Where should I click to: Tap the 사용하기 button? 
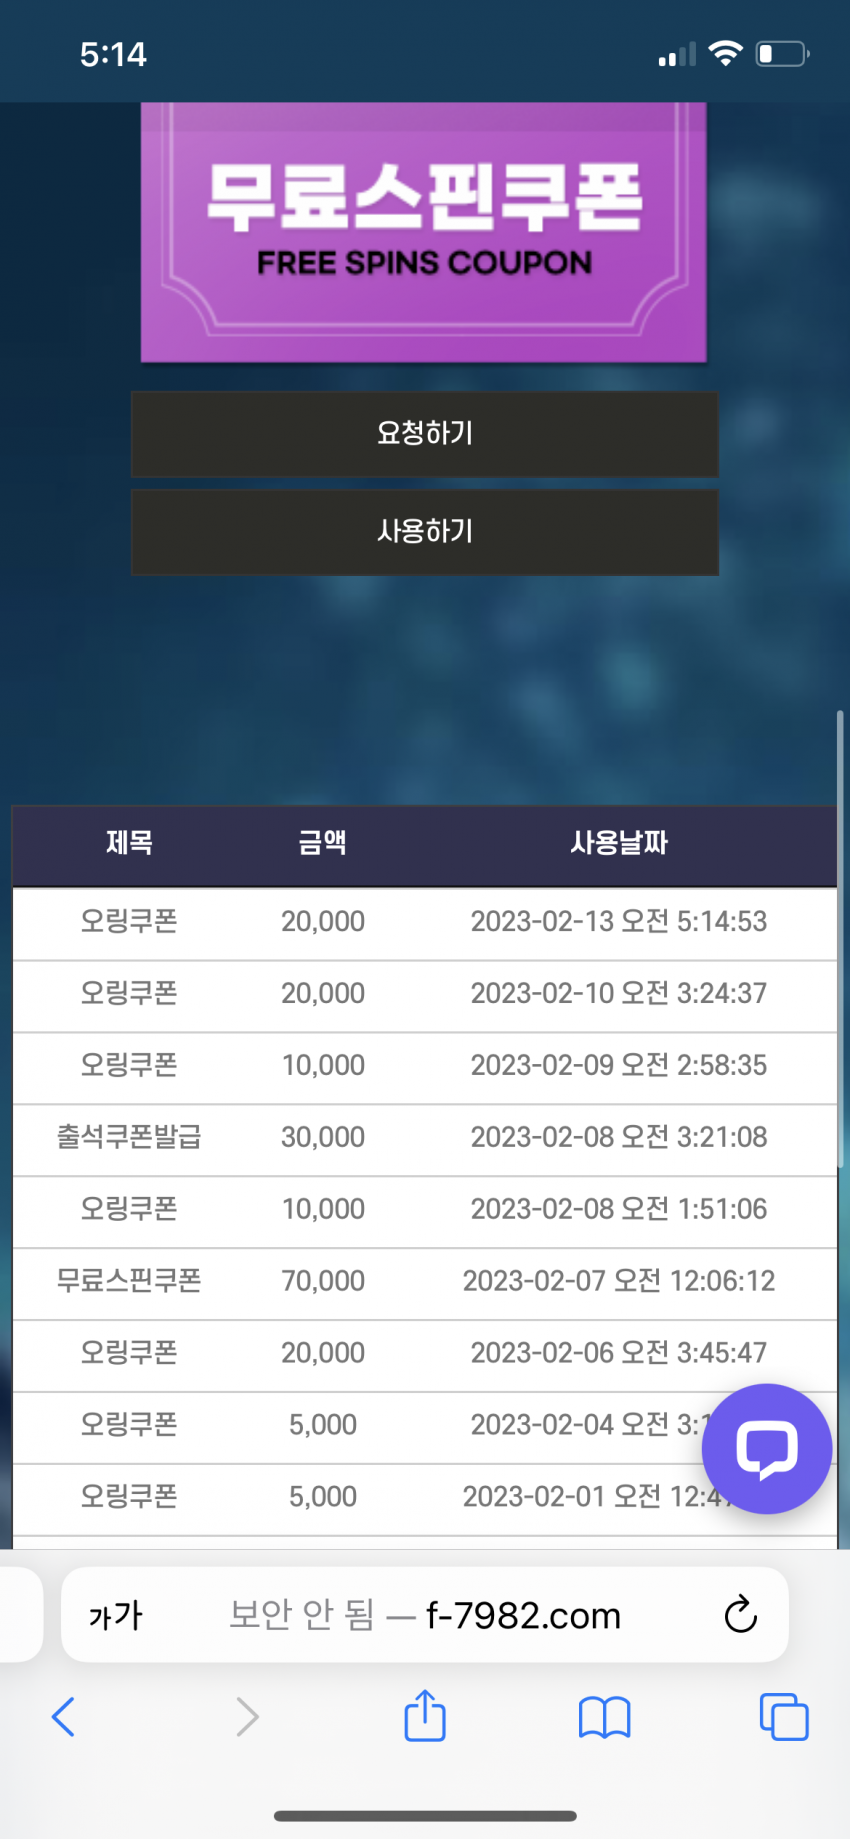point(425,532)
